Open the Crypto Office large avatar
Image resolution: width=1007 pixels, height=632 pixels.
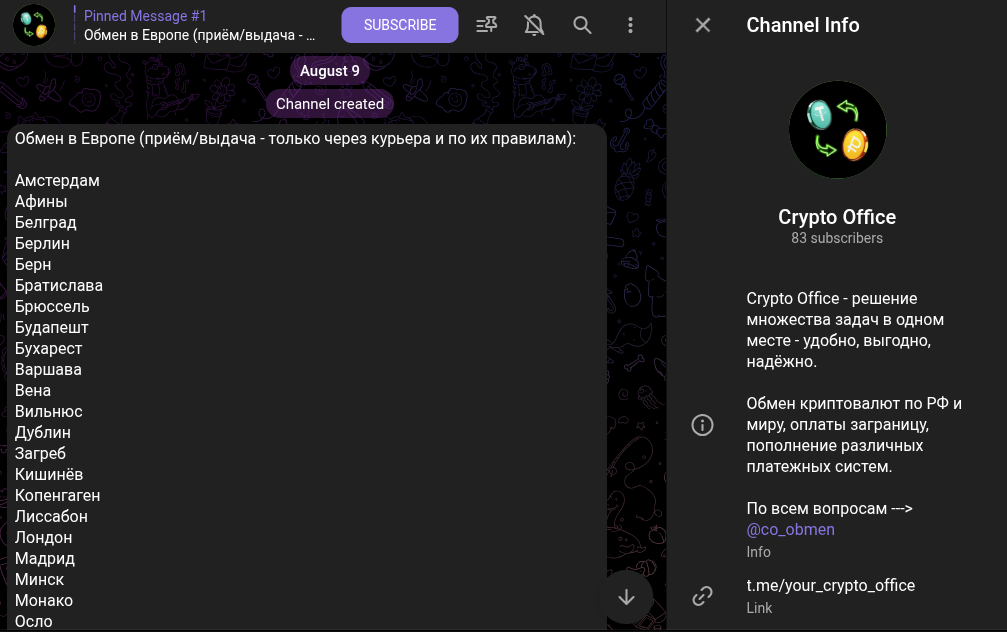837,130
